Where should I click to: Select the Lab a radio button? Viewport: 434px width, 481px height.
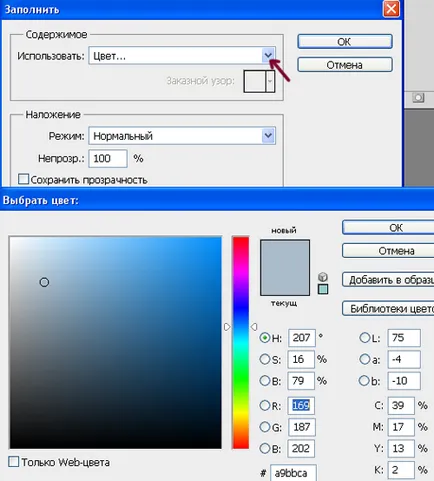[x=365, y=359]
